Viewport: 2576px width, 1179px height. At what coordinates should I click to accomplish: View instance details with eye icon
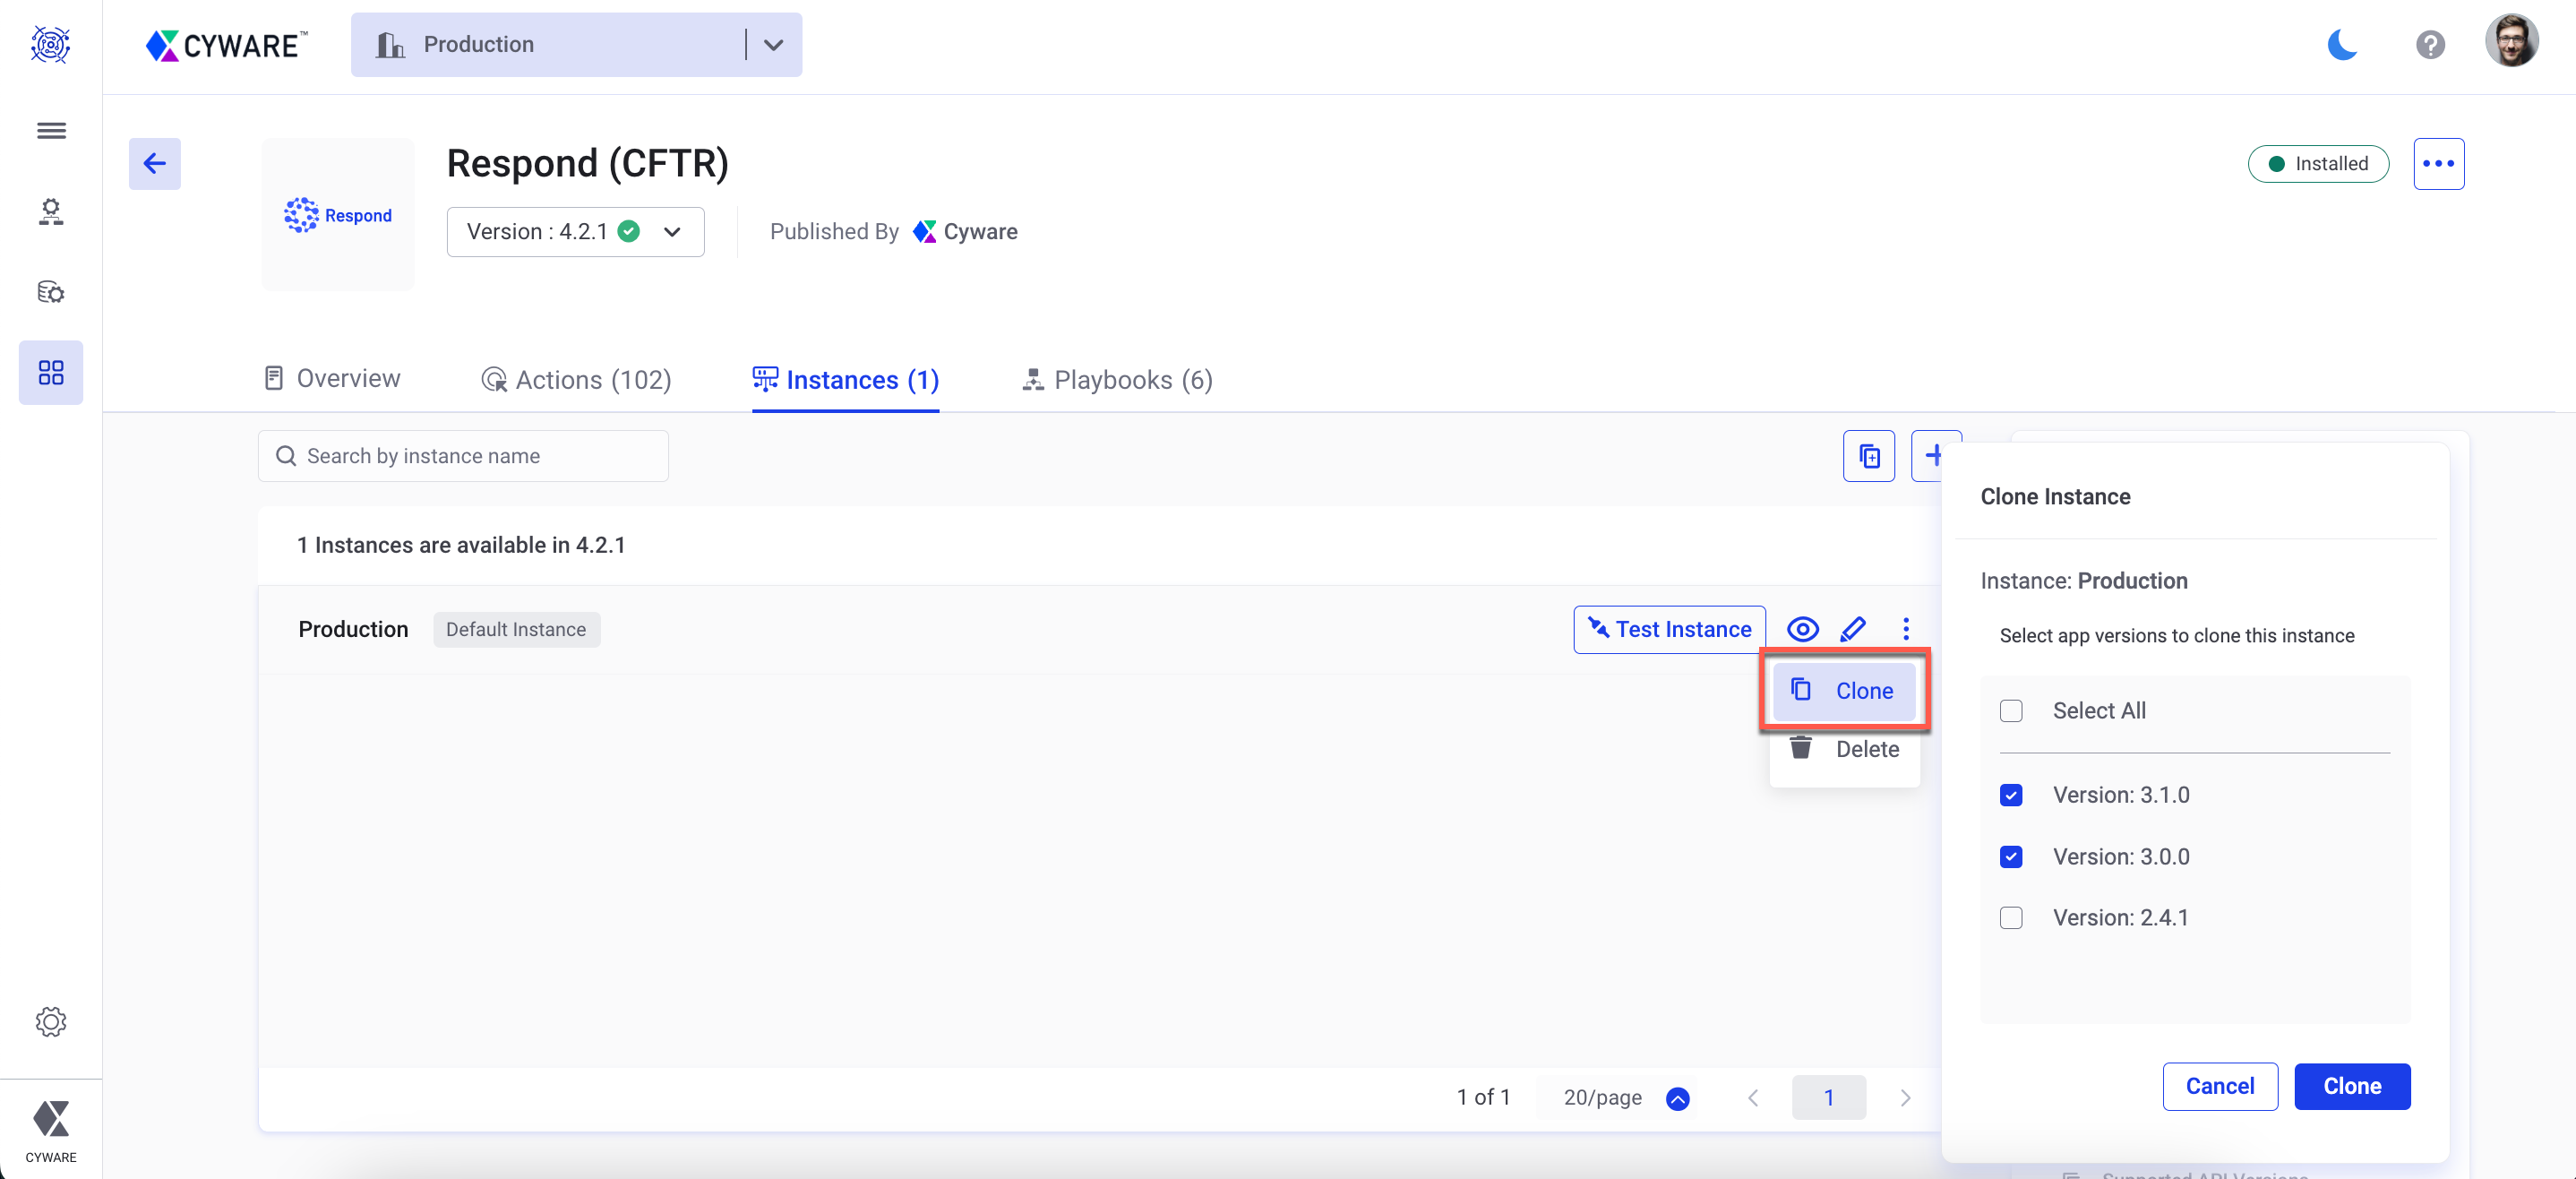pos(1802,629)
